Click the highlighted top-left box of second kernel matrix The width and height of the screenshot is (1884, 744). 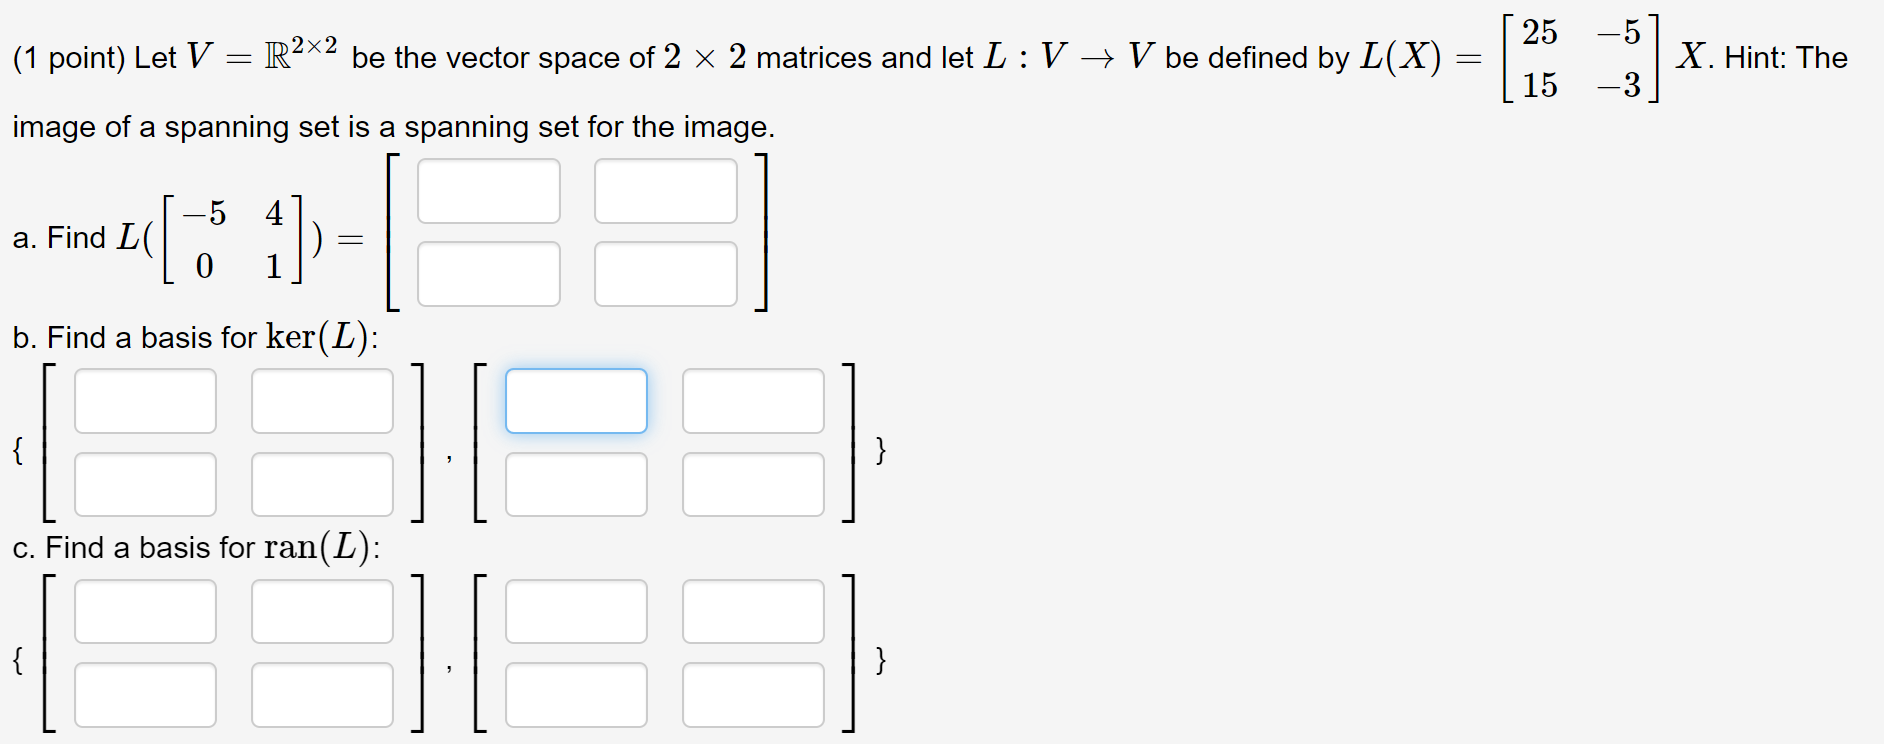[576, 401]
